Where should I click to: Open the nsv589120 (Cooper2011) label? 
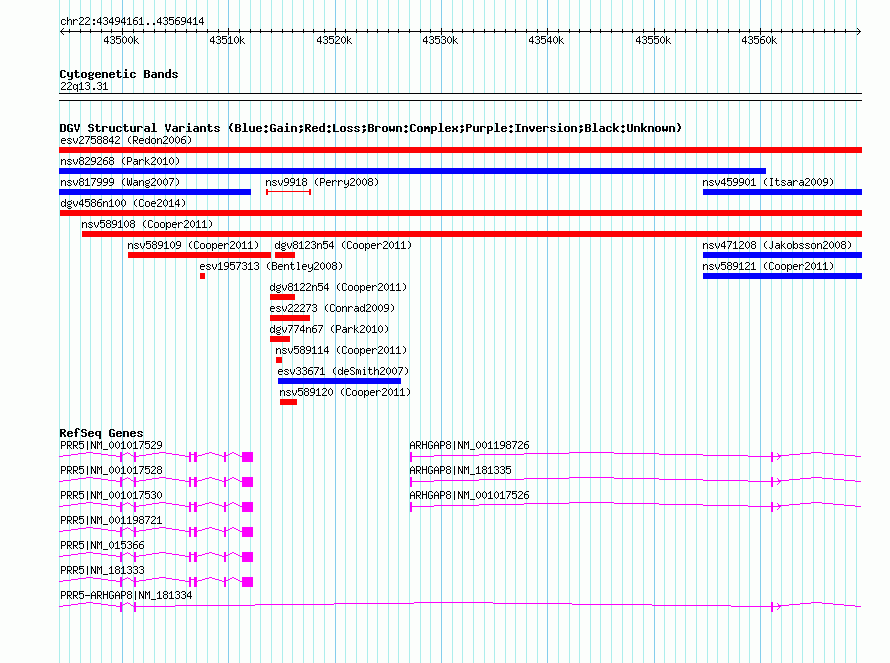(345, 392)
